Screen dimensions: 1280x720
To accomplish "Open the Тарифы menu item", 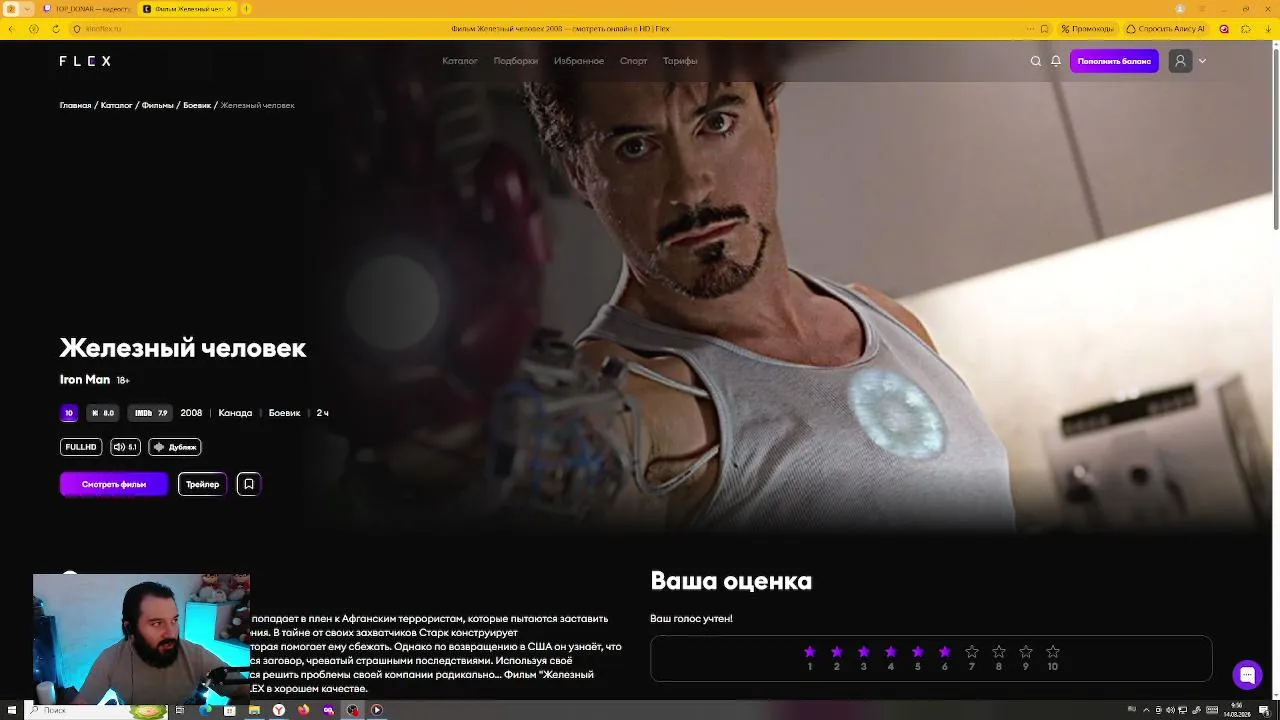I will (x=680, y=61).
